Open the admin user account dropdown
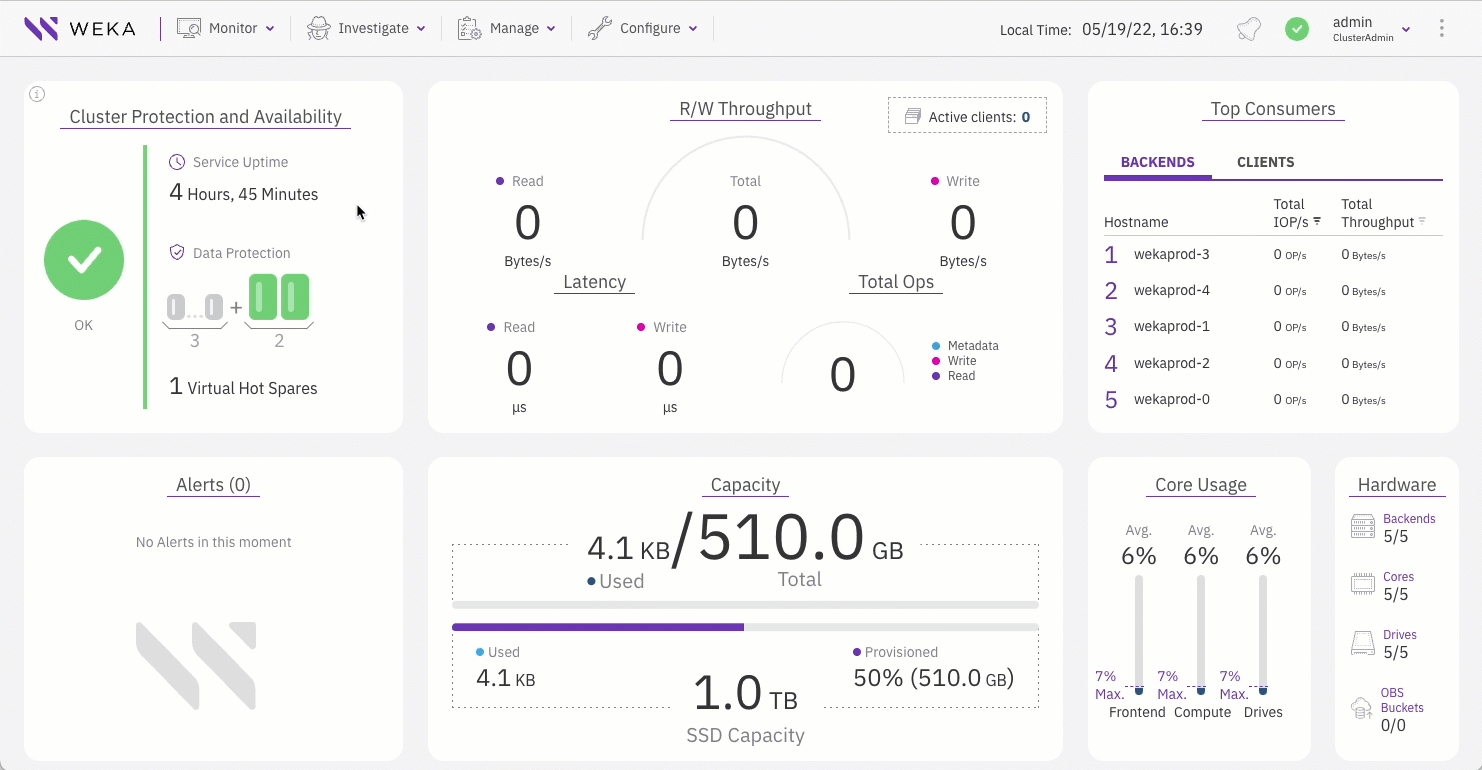Viewport: 1482px width, 770px height. [x=1370, y=29]
